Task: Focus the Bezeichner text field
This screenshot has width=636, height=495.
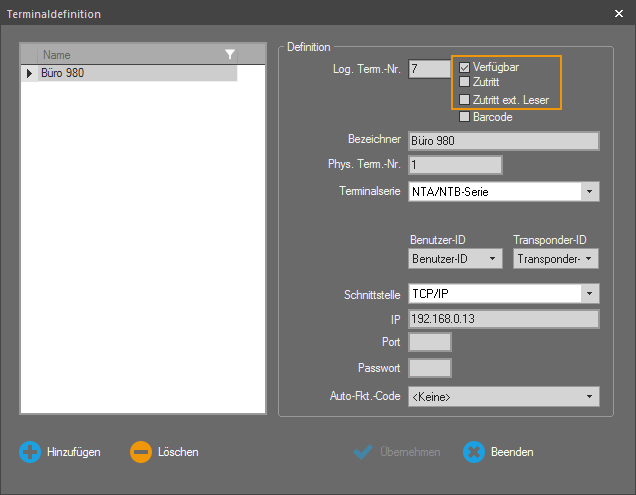Action: click(x=503, y=141)
